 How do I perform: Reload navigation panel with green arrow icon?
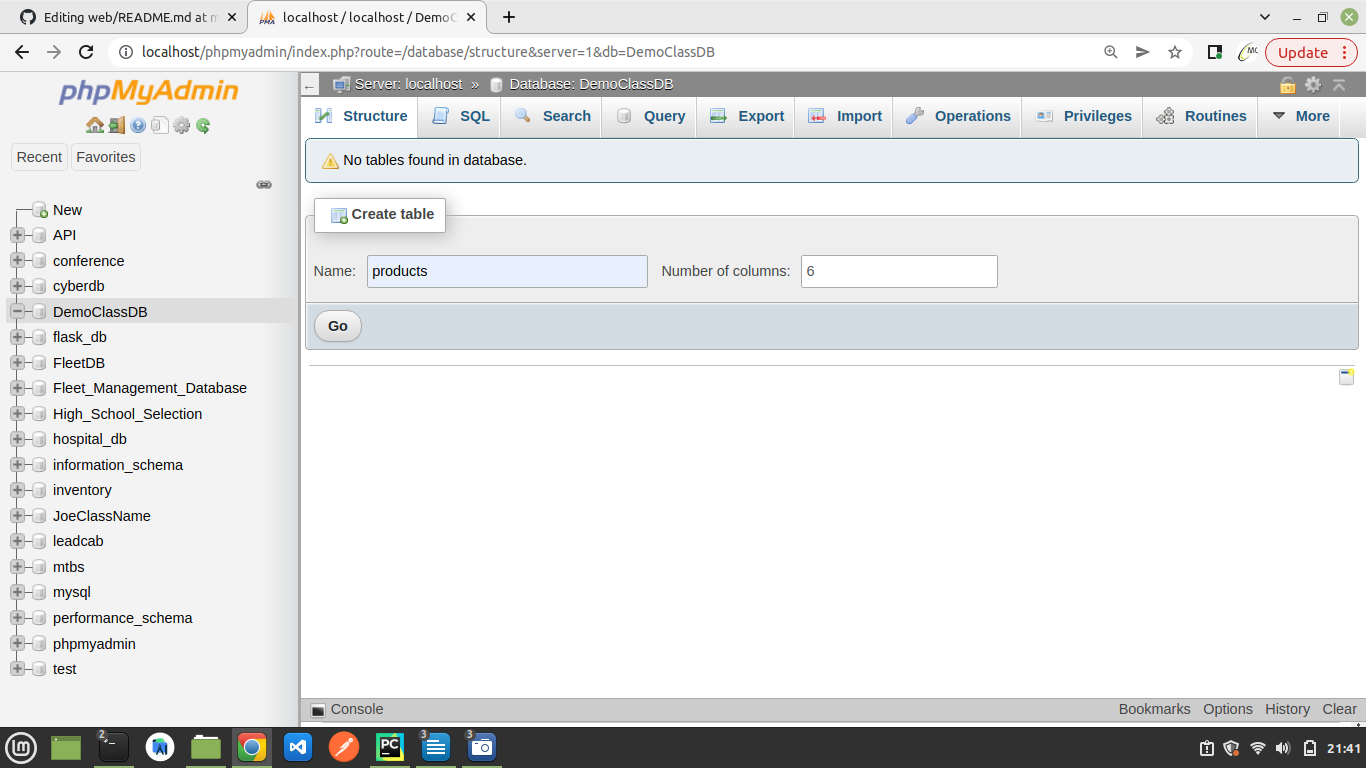(x=203, y=125)
